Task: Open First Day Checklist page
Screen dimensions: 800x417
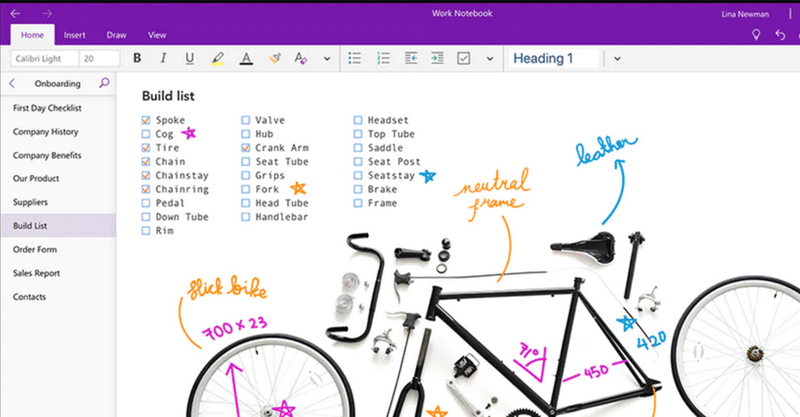Action: (58, 108)
